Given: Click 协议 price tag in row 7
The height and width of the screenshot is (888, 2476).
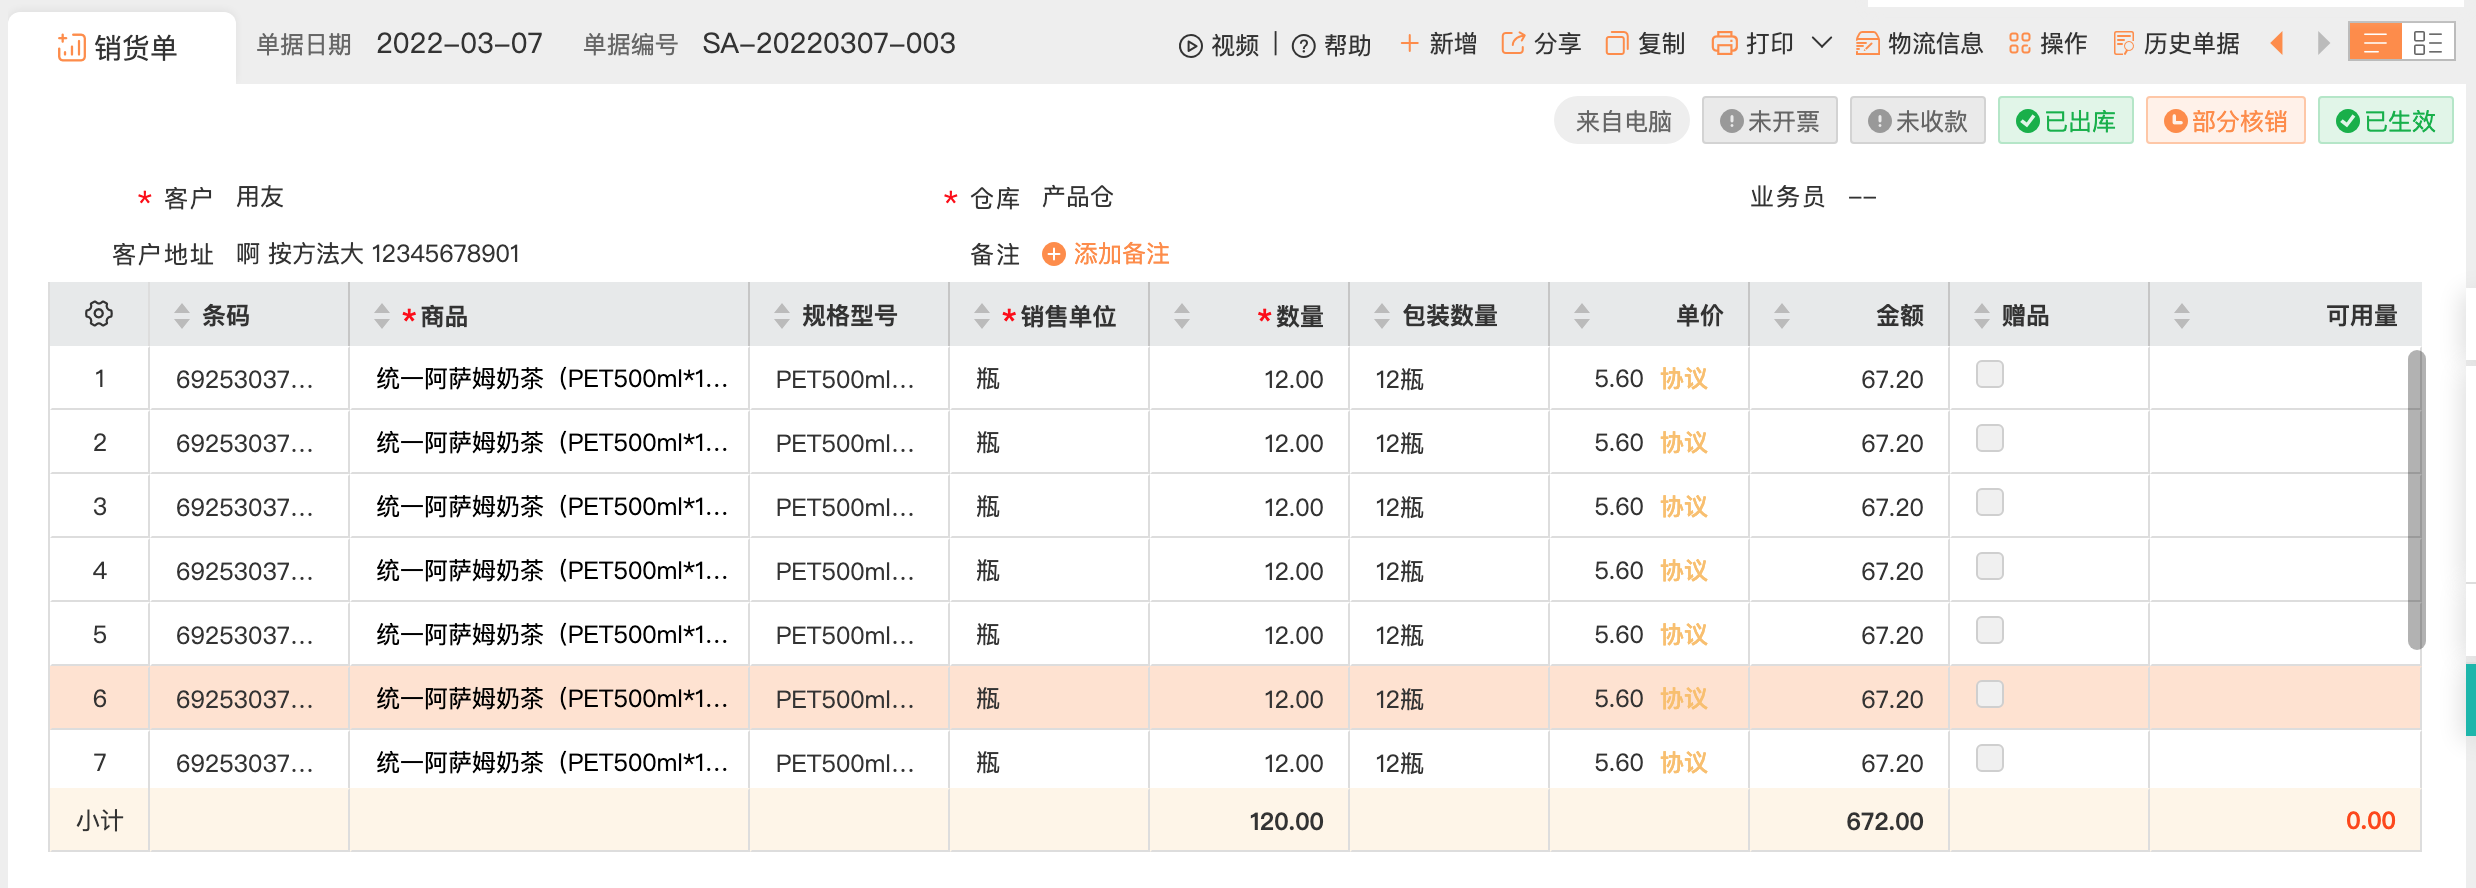Looking at the screenshot, I should tap(1684, 763).
